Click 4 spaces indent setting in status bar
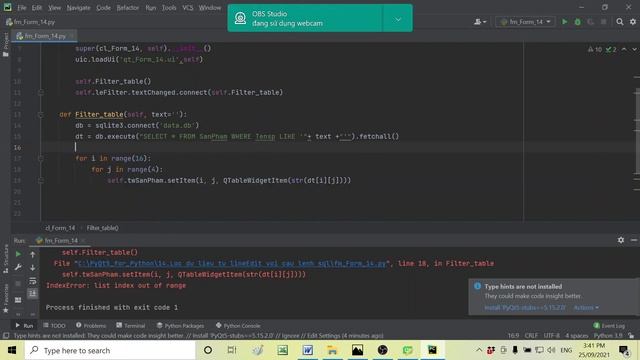This screenshot has height=360, width=640. pos(577,336)
